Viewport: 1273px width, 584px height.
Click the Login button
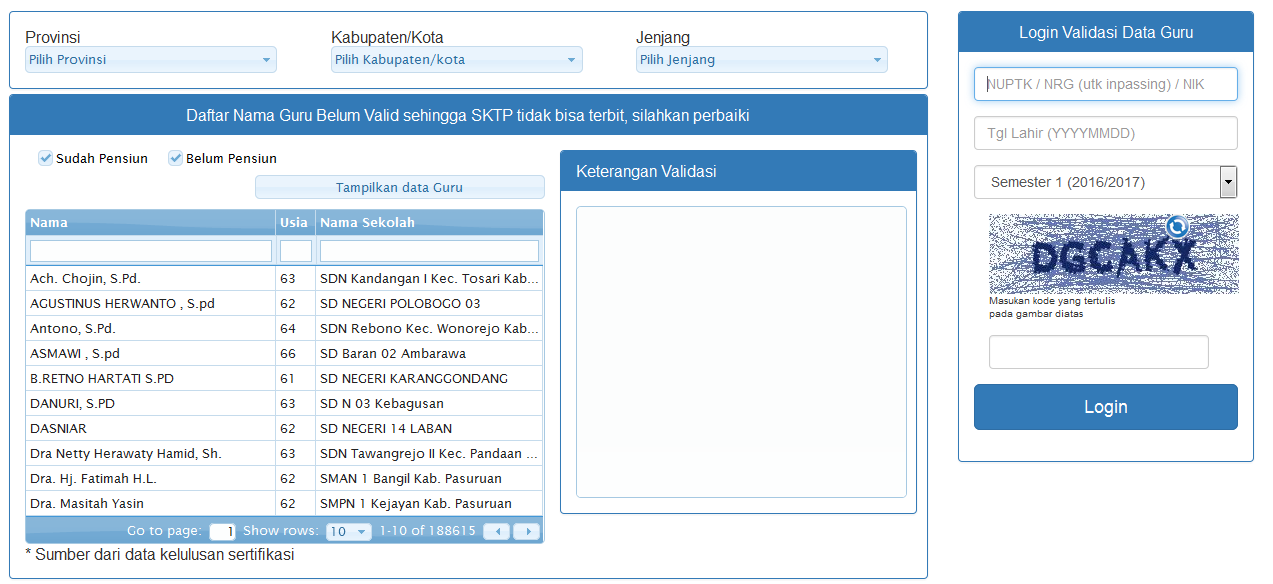pos(1106,407)
